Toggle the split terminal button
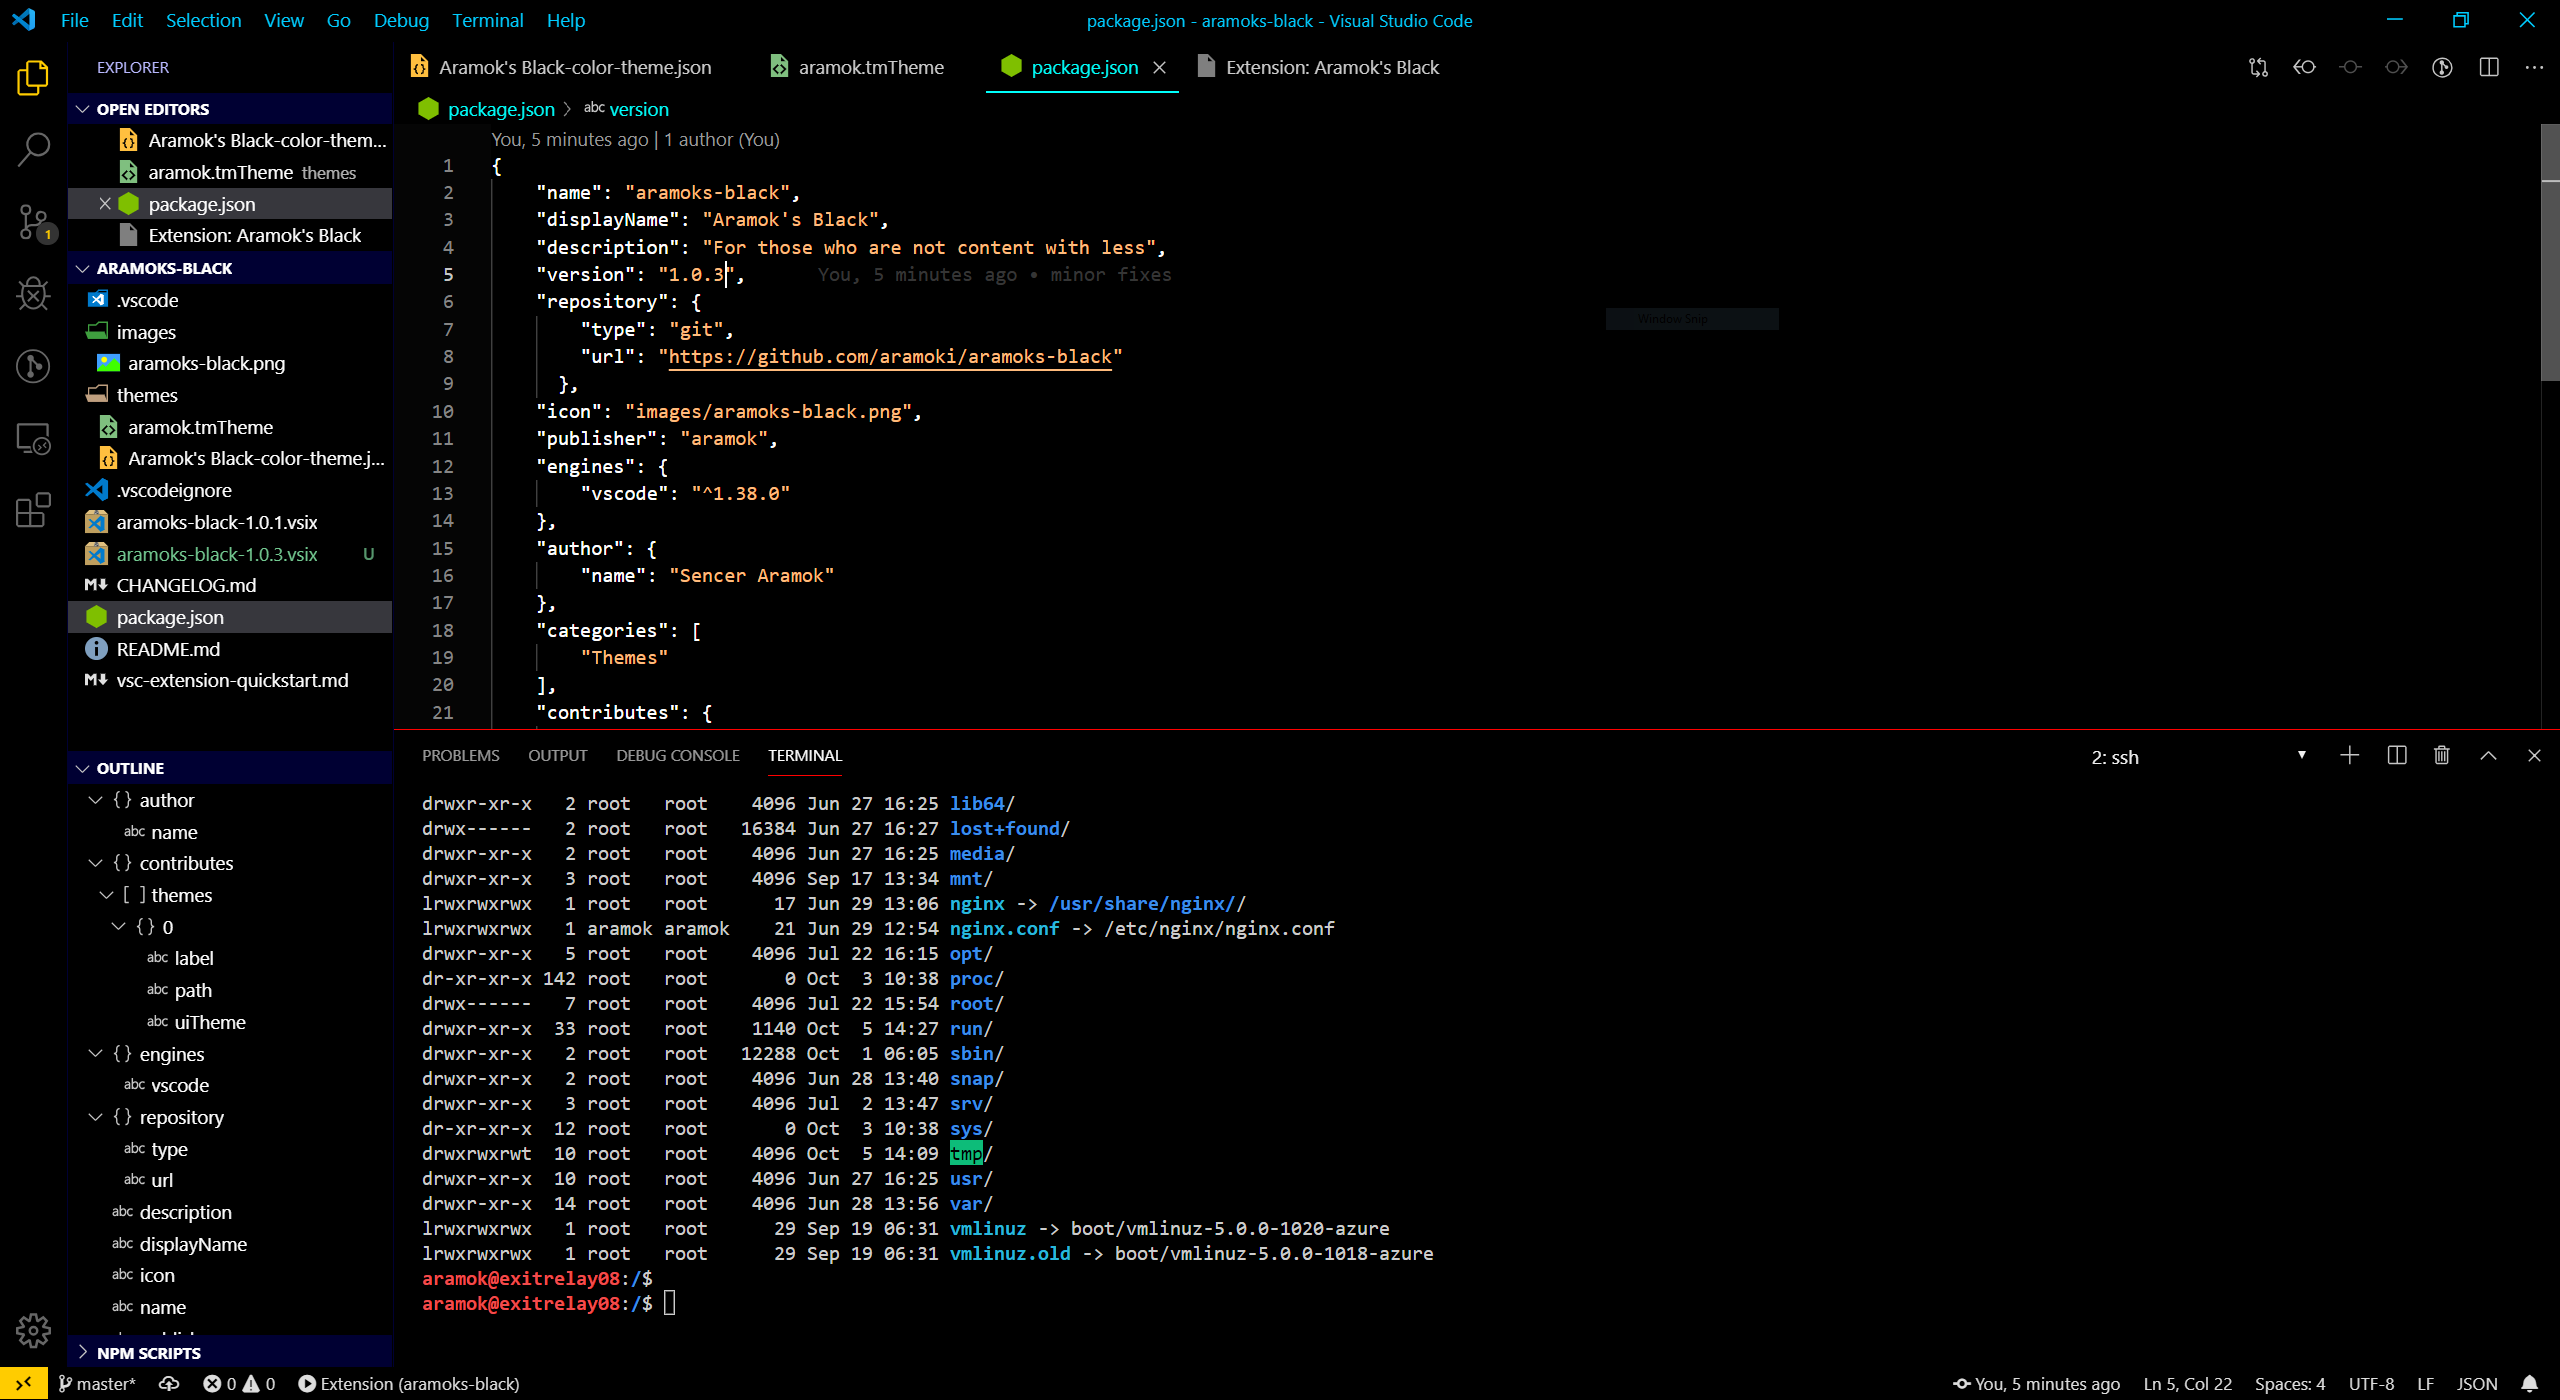2560x1400 pixels. coord(2396,756)
